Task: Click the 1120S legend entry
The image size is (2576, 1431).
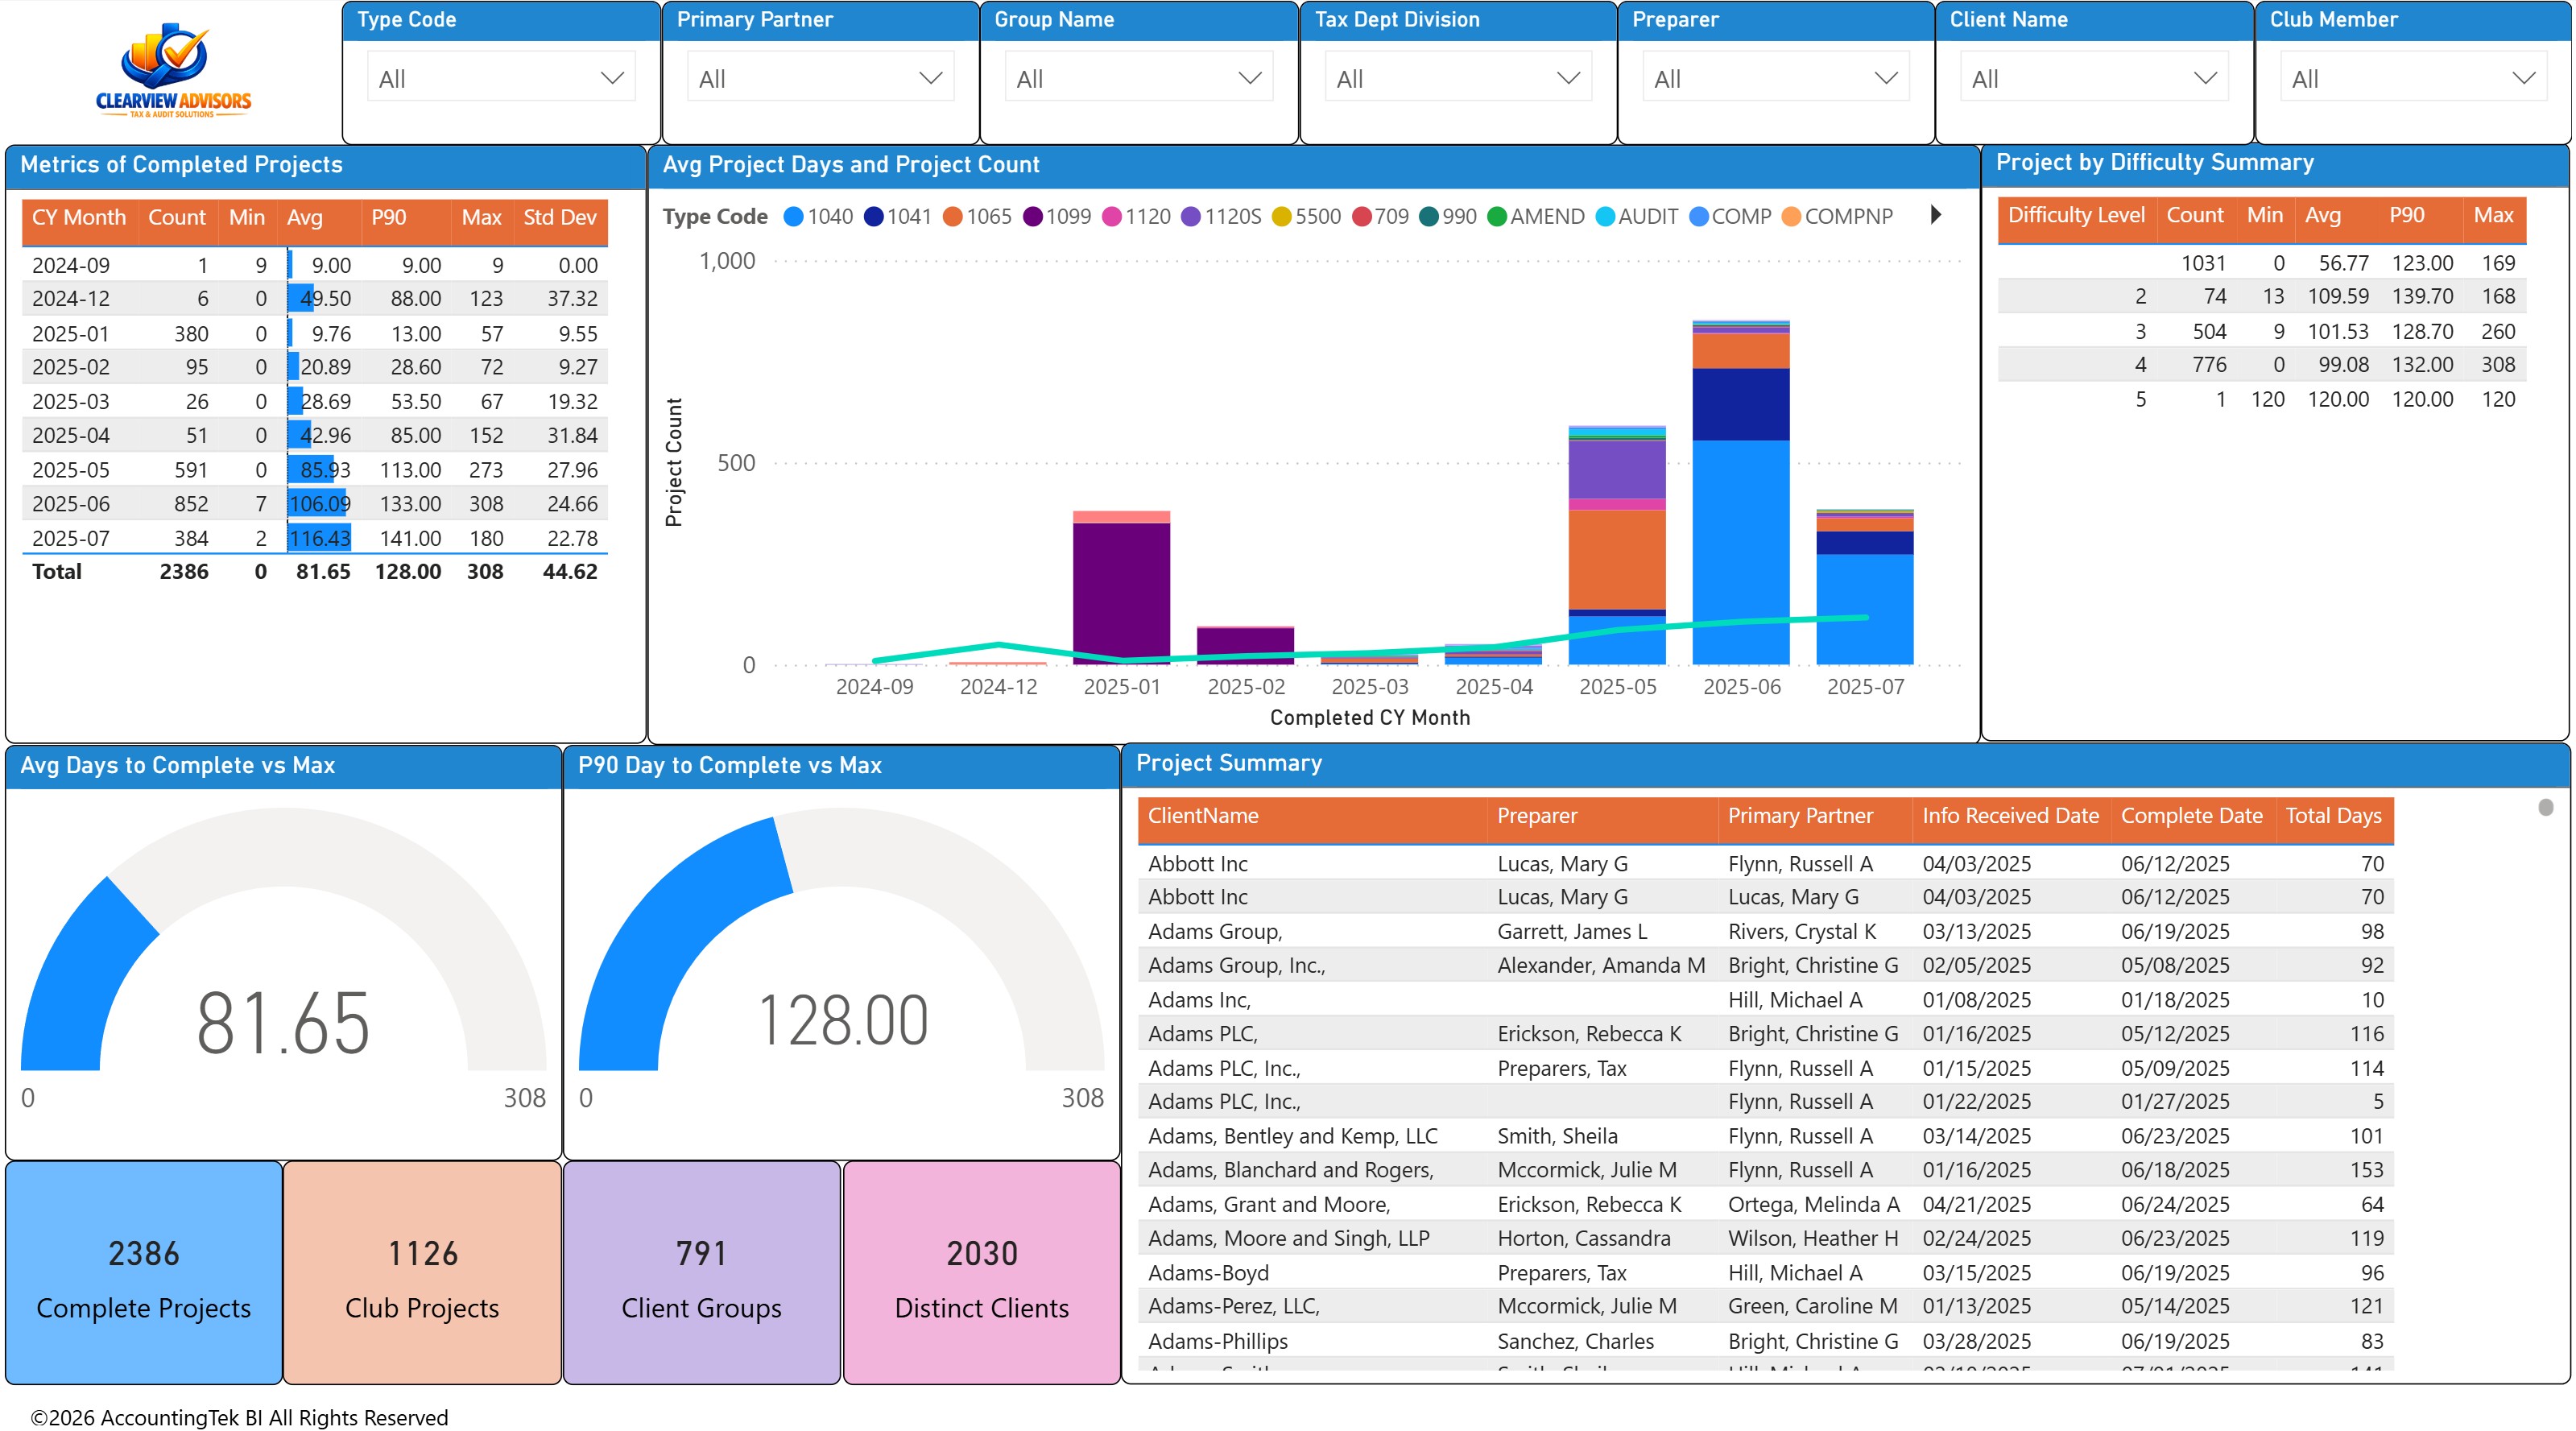Action: (1221, 217)
